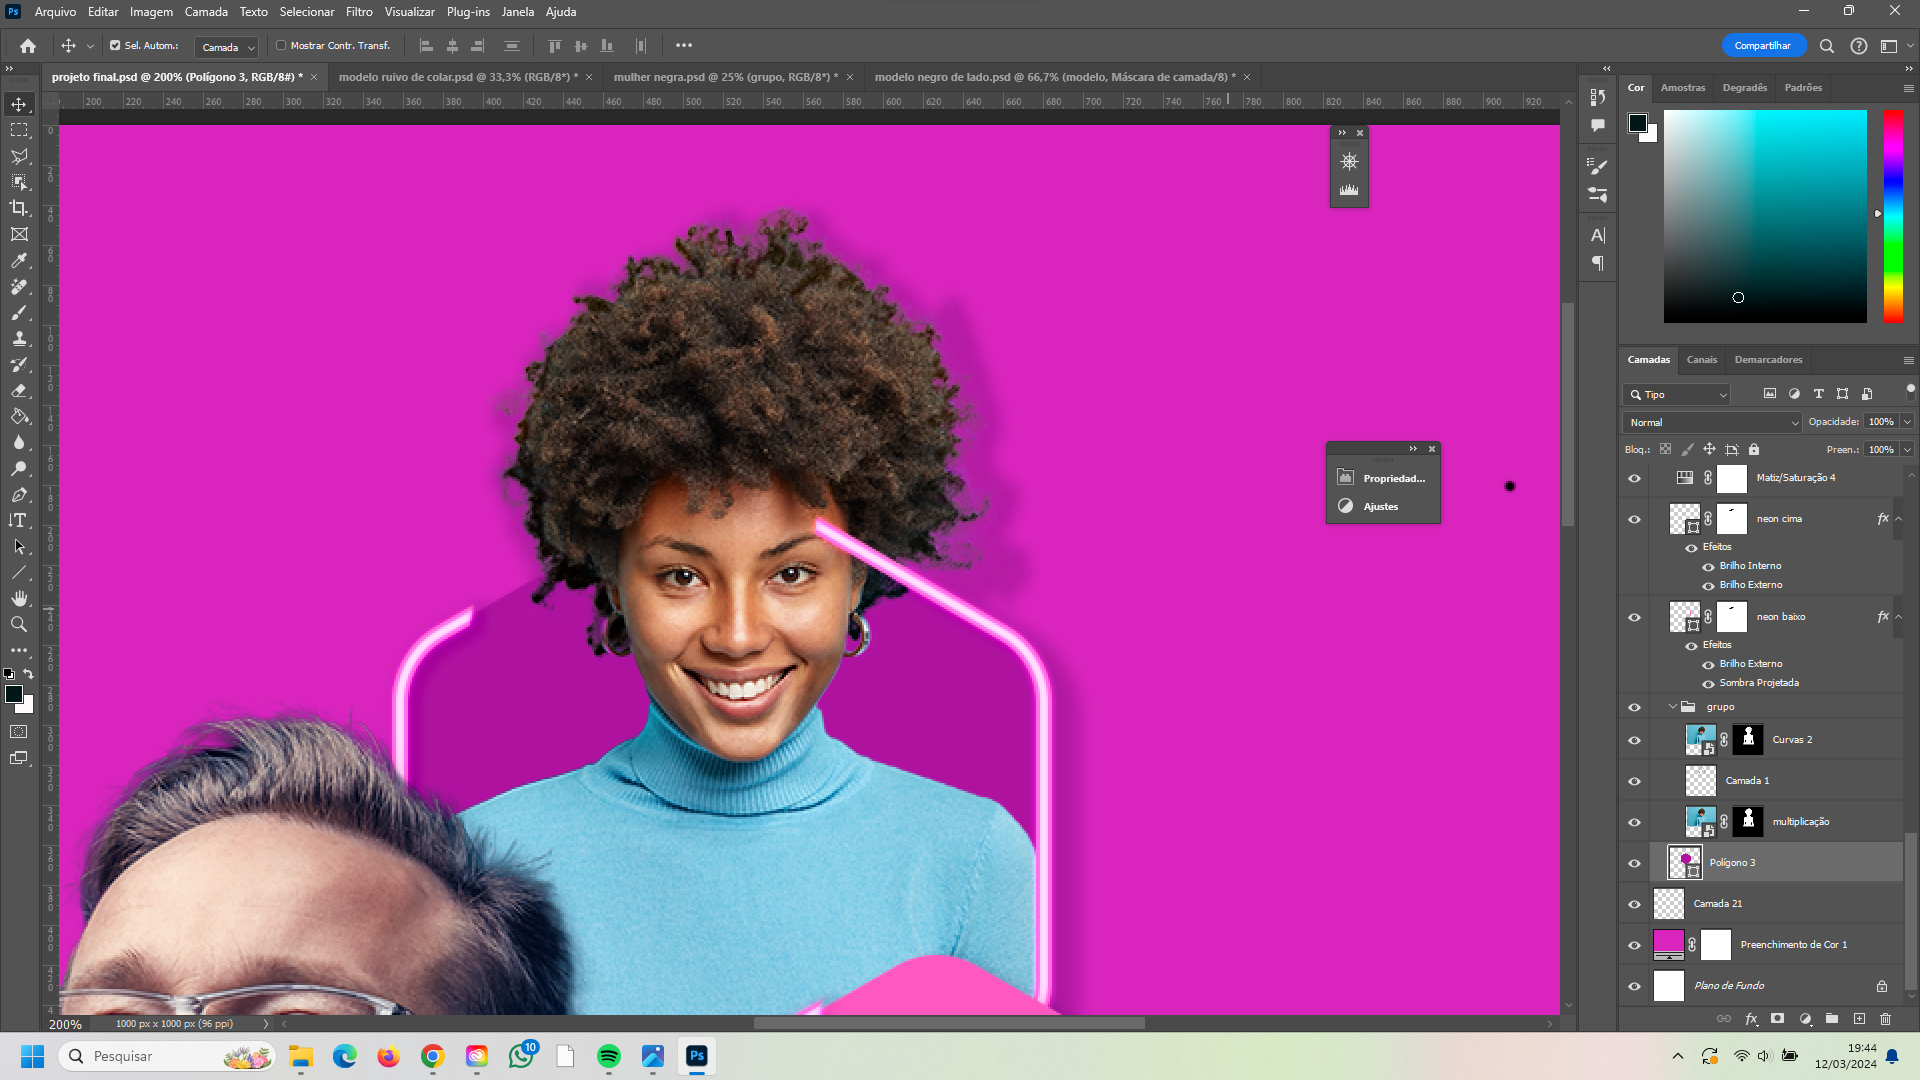The image size is (1920, 1080).
Task: Open the Preen. fill percentage dropdown arrow
Action: pos(1907,450)
